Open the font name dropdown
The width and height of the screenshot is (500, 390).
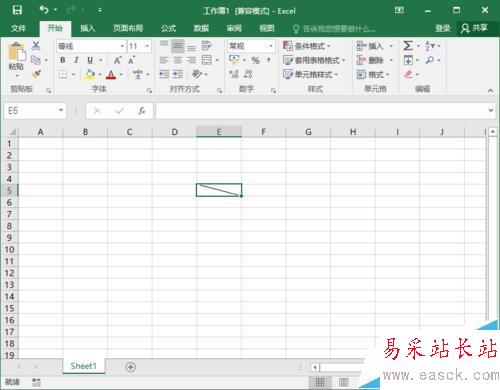tap(122, 46)
